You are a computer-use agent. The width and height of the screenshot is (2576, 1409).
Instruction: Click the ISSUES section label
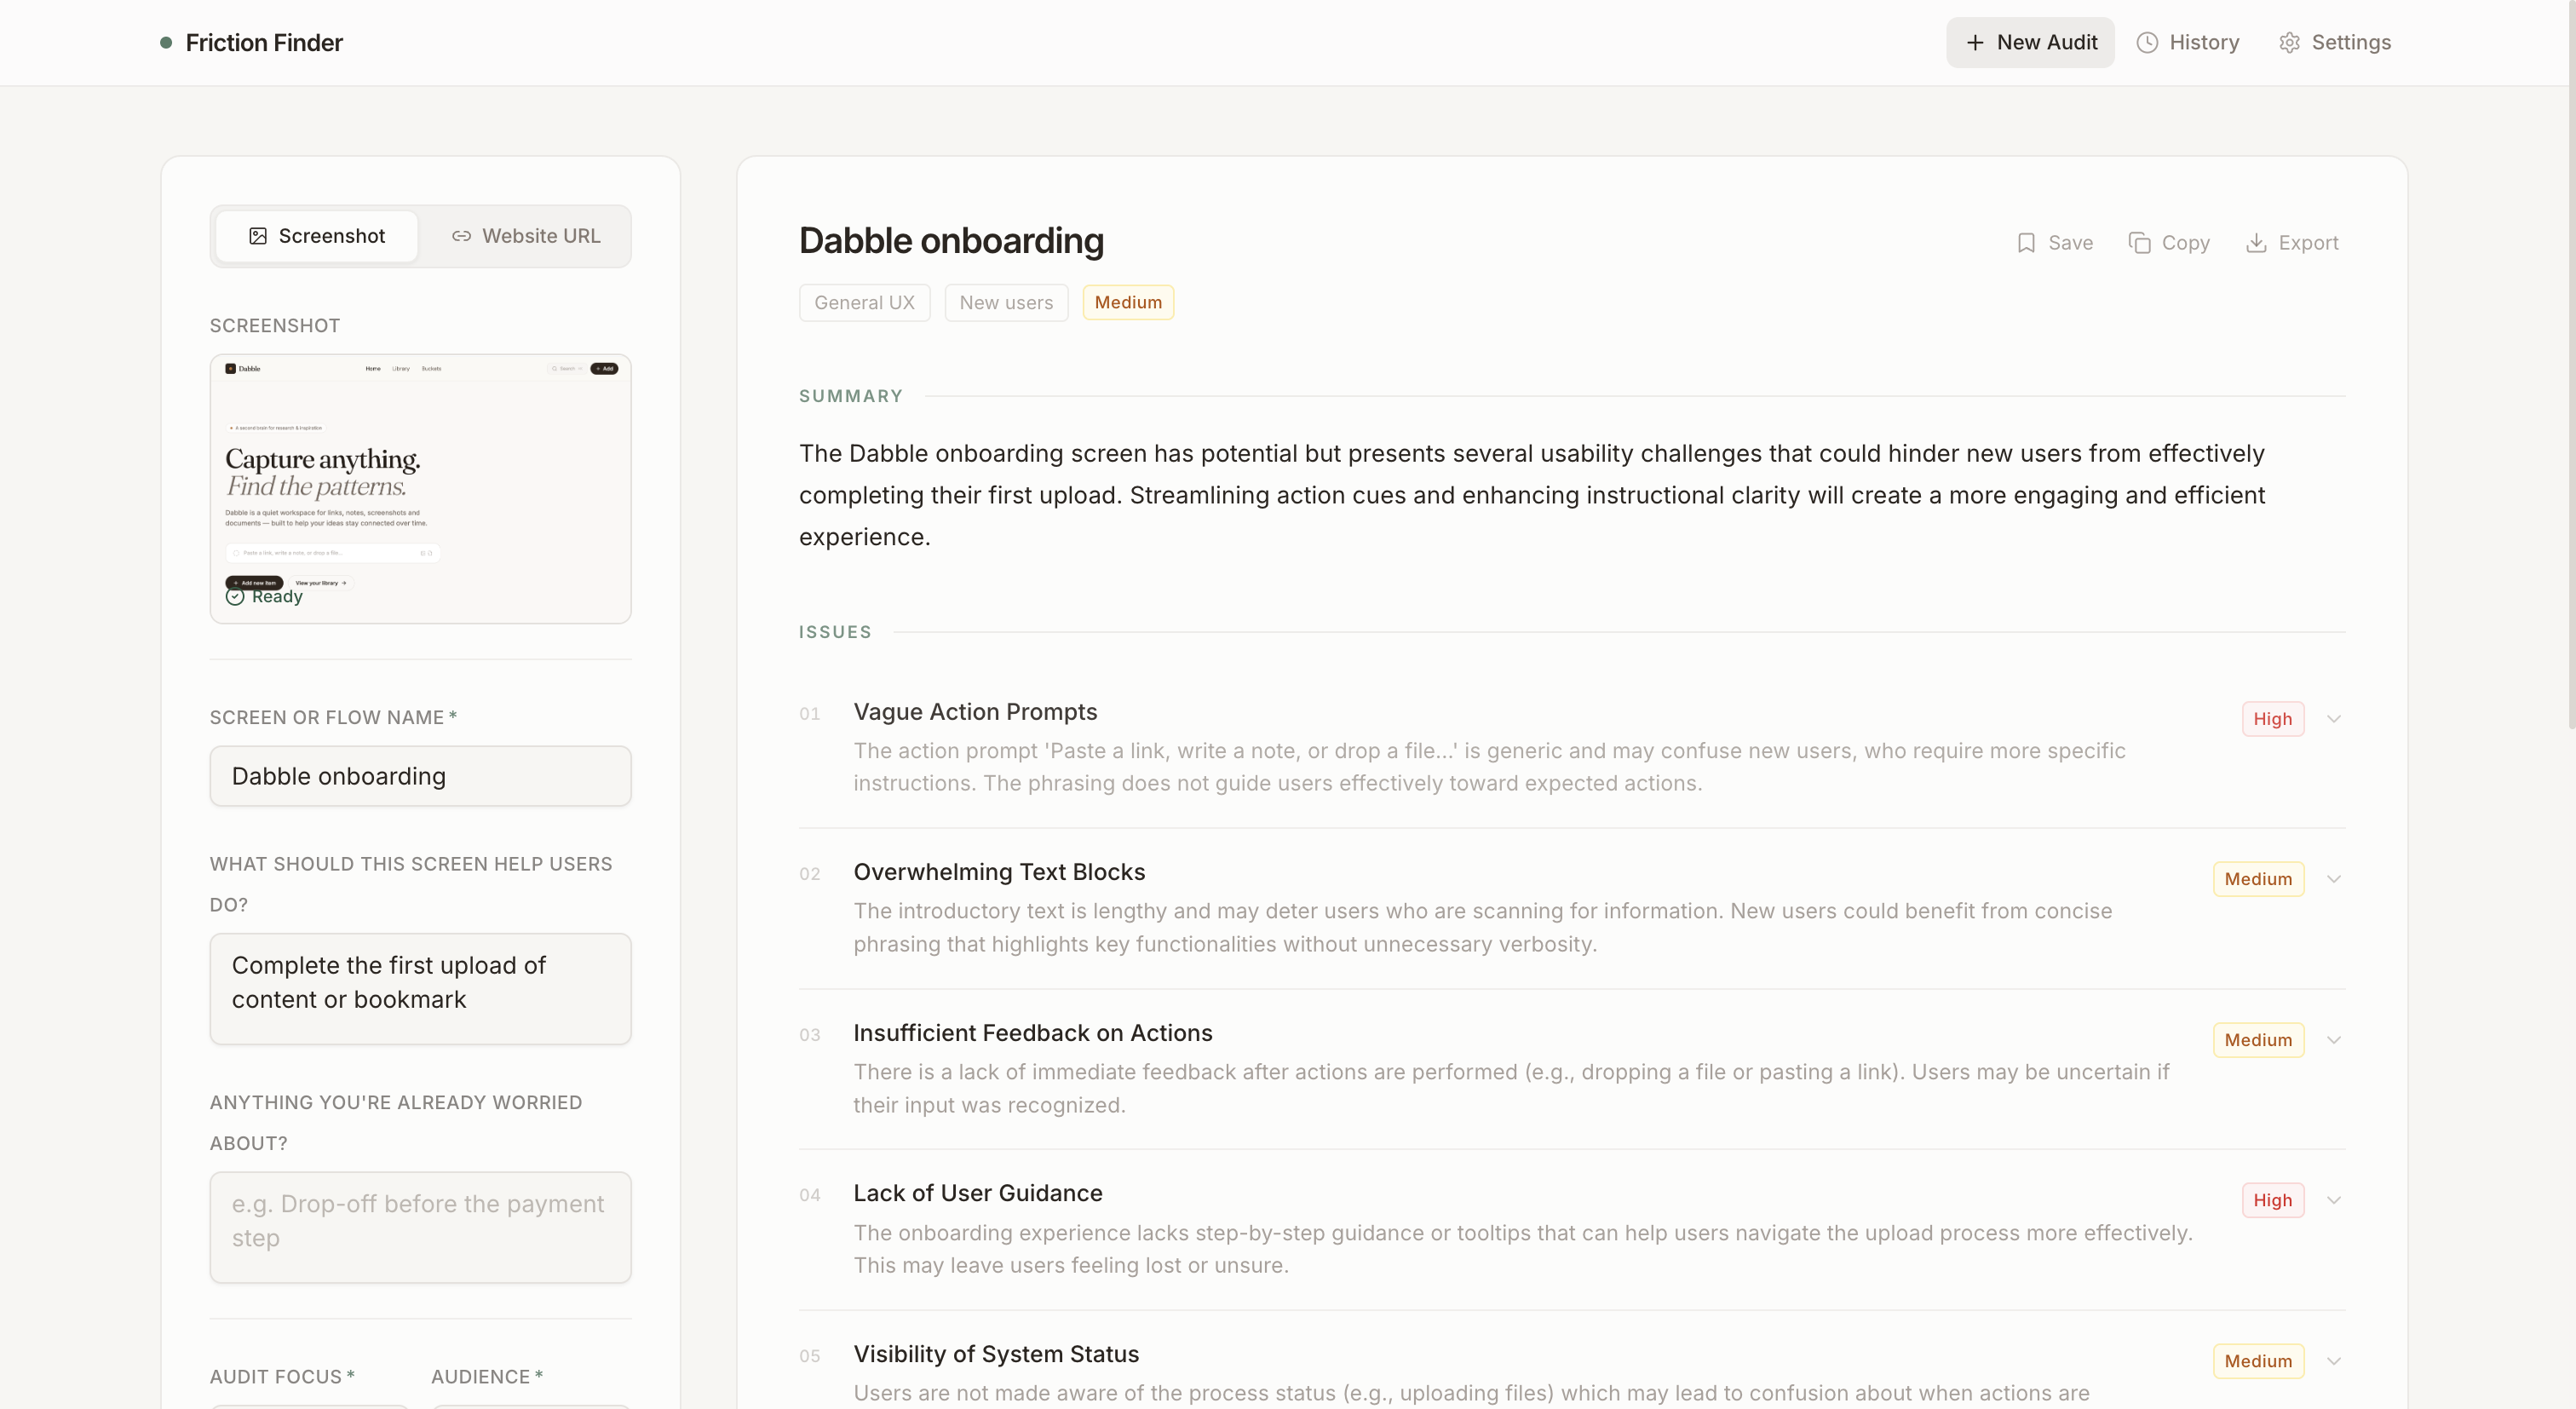point(835,632)
